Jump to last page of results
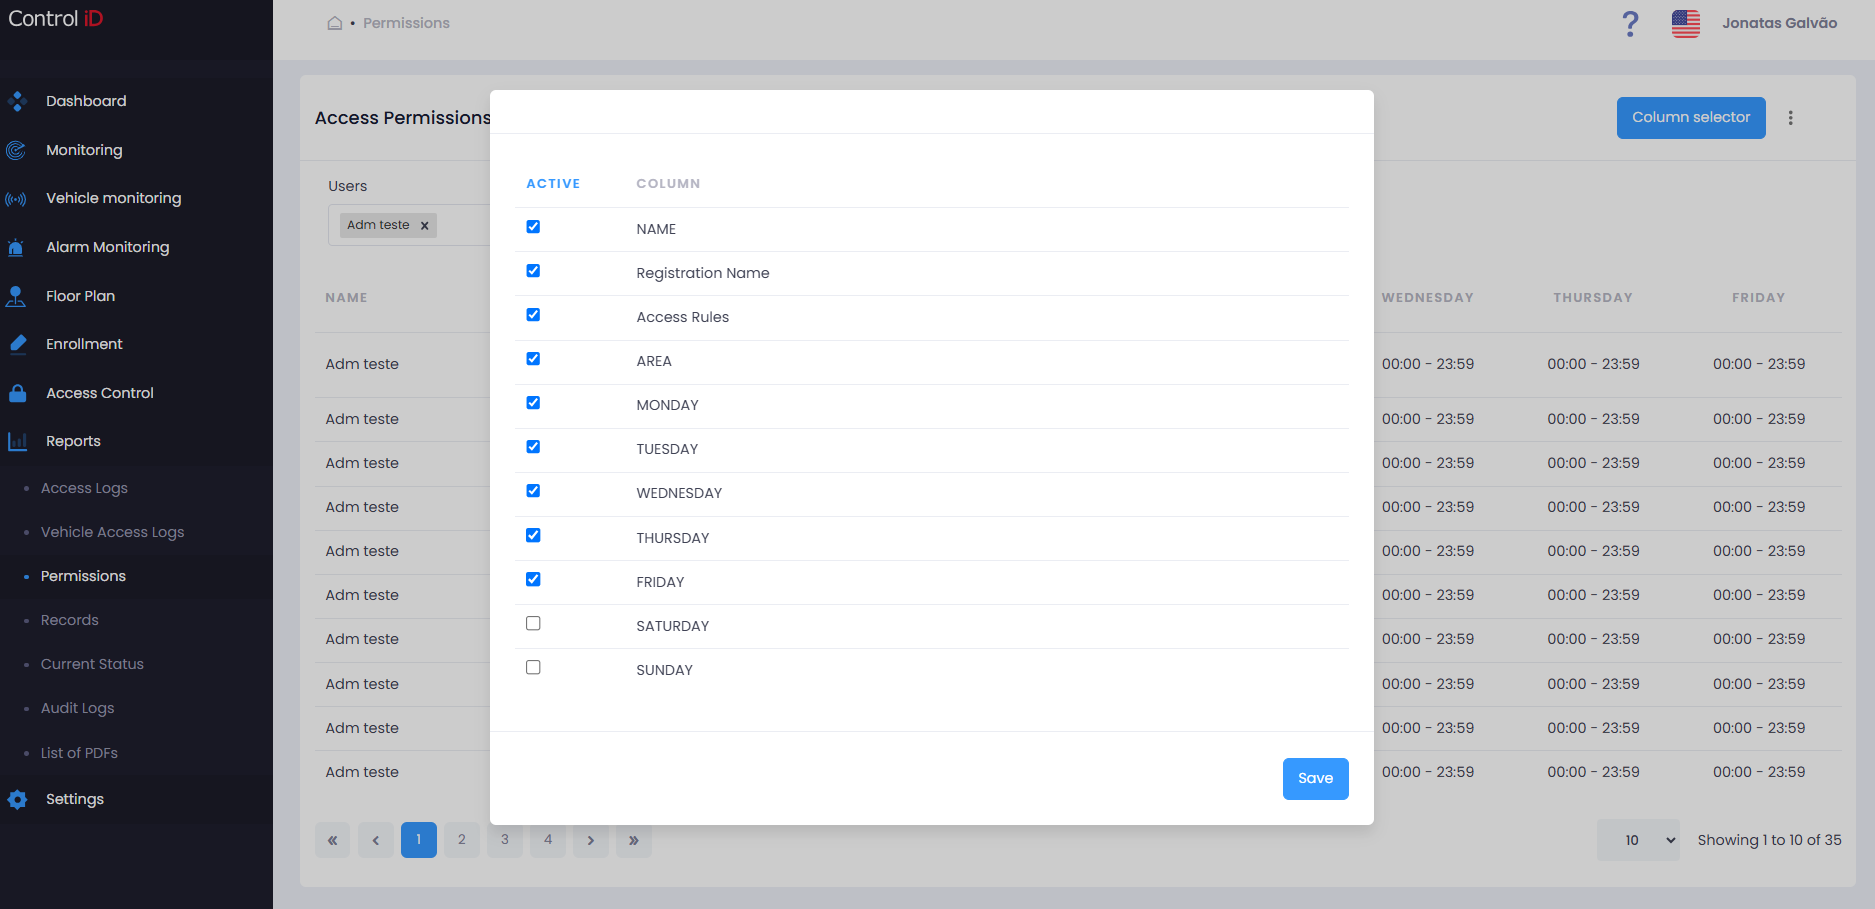1875x909 pixels. [x=634, y=840]
